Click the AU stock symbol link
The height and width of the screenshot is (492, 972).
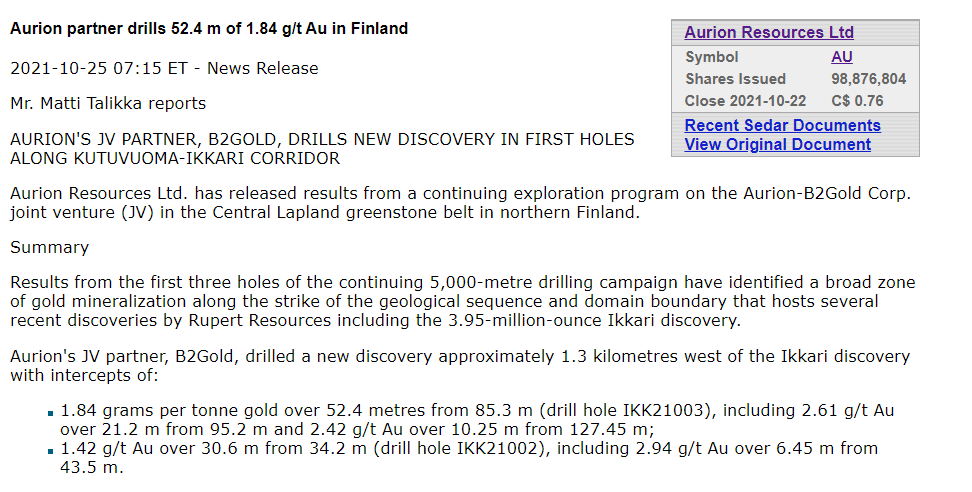tap(842, 57)
